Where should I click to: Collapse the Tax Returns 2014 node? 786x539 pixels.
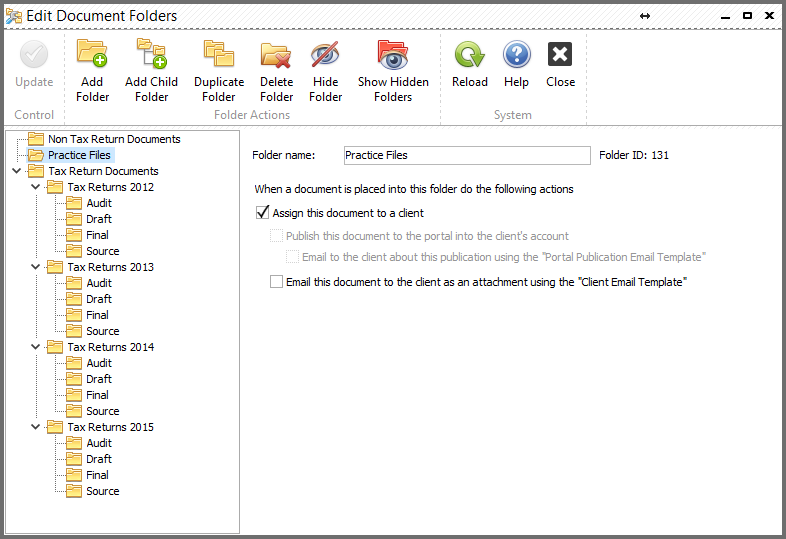pyautogui.click(x=36, y=347)
